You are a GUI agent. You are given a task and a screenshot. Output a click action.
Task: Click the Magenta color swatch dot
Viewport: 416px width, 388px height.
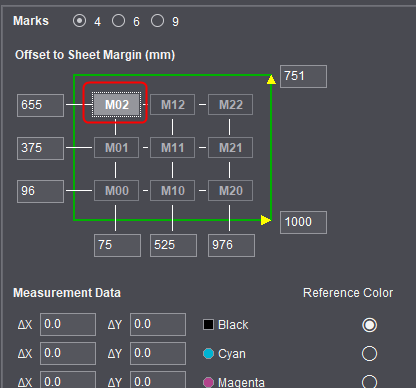coord(208,382)
